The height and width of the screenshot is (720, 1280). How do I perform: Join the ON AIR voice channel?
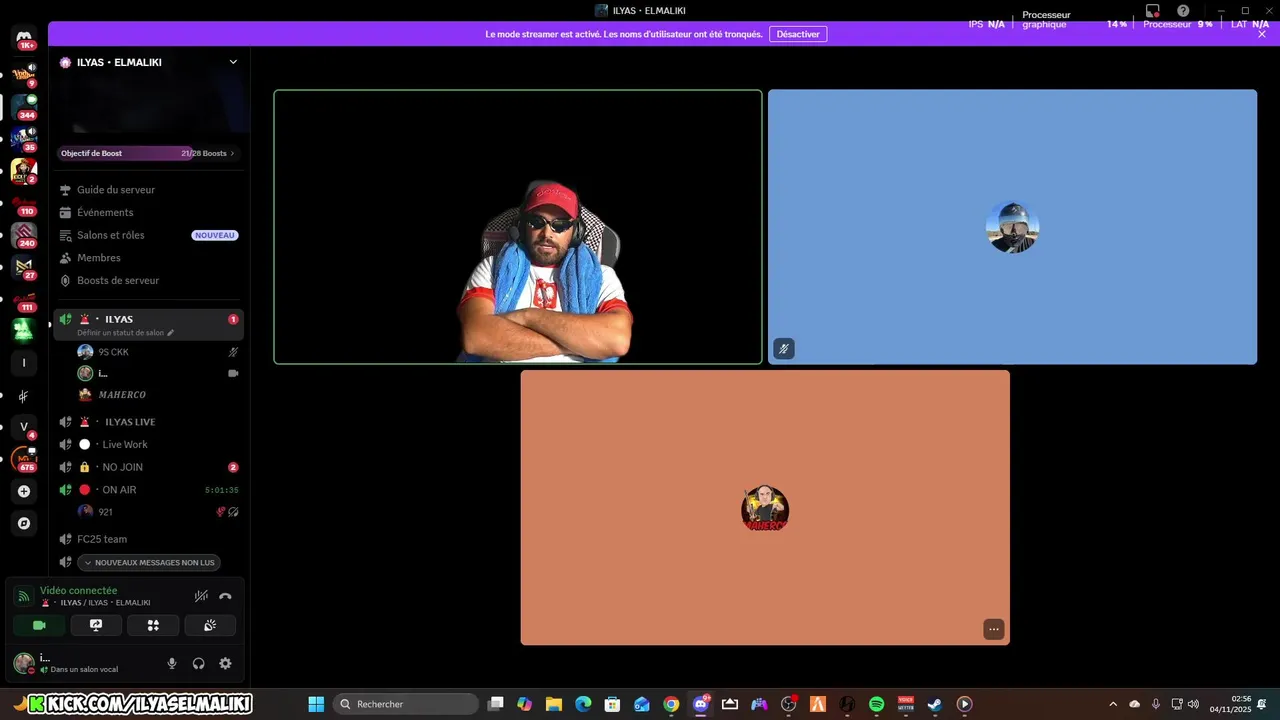(x=148, y=490)
